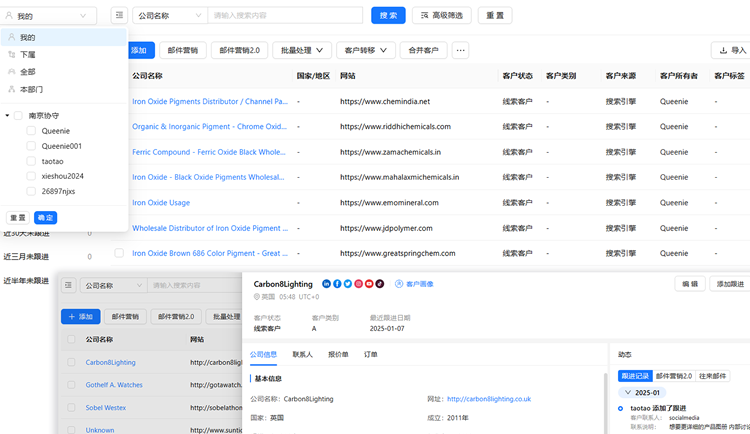The width and height of the screenshot is (750, 434).
Task: Click the 重置 button beside 高级筛选
Action: 495,15
